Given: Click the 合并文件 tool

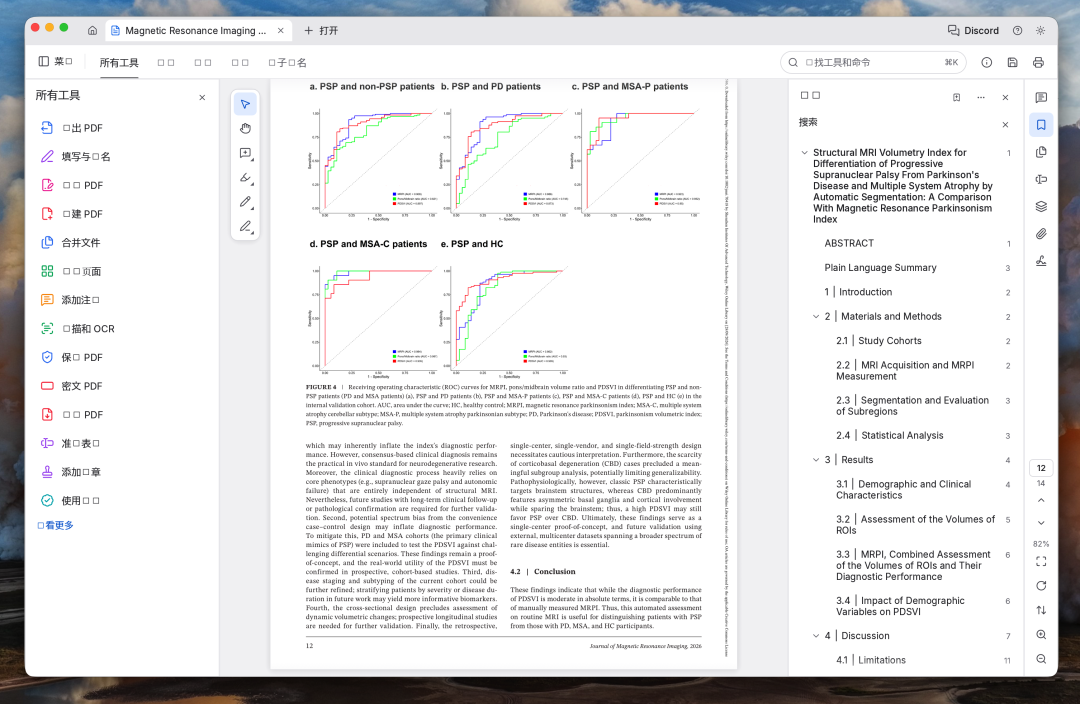Looking at the screenshot, I should [81, 242].
